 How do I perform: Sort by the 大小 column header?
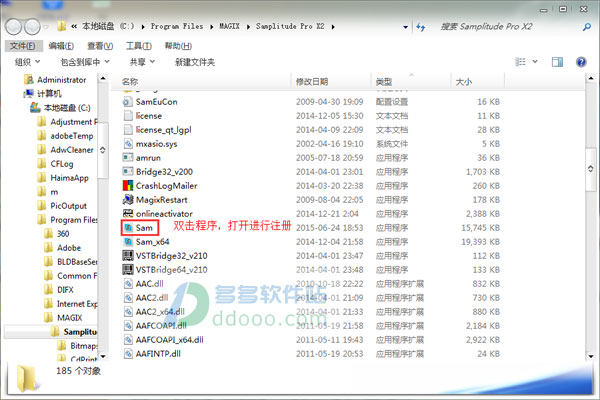(x=478, y=82)
